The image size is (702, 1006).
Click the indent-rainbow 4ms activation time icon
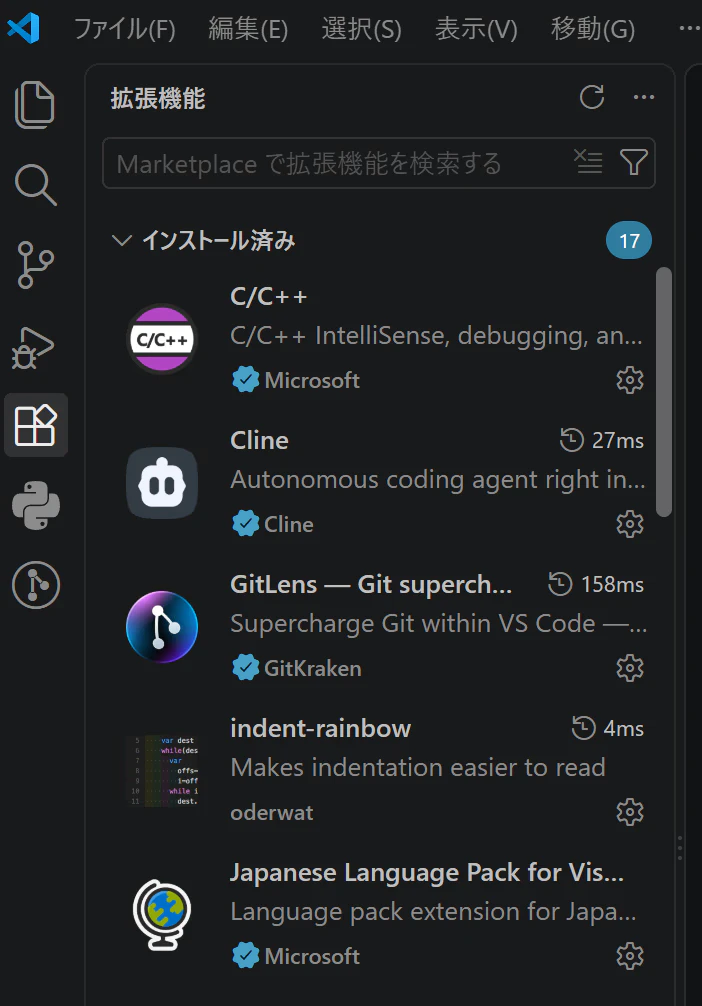pyautogui.click(x=583, y=728)
